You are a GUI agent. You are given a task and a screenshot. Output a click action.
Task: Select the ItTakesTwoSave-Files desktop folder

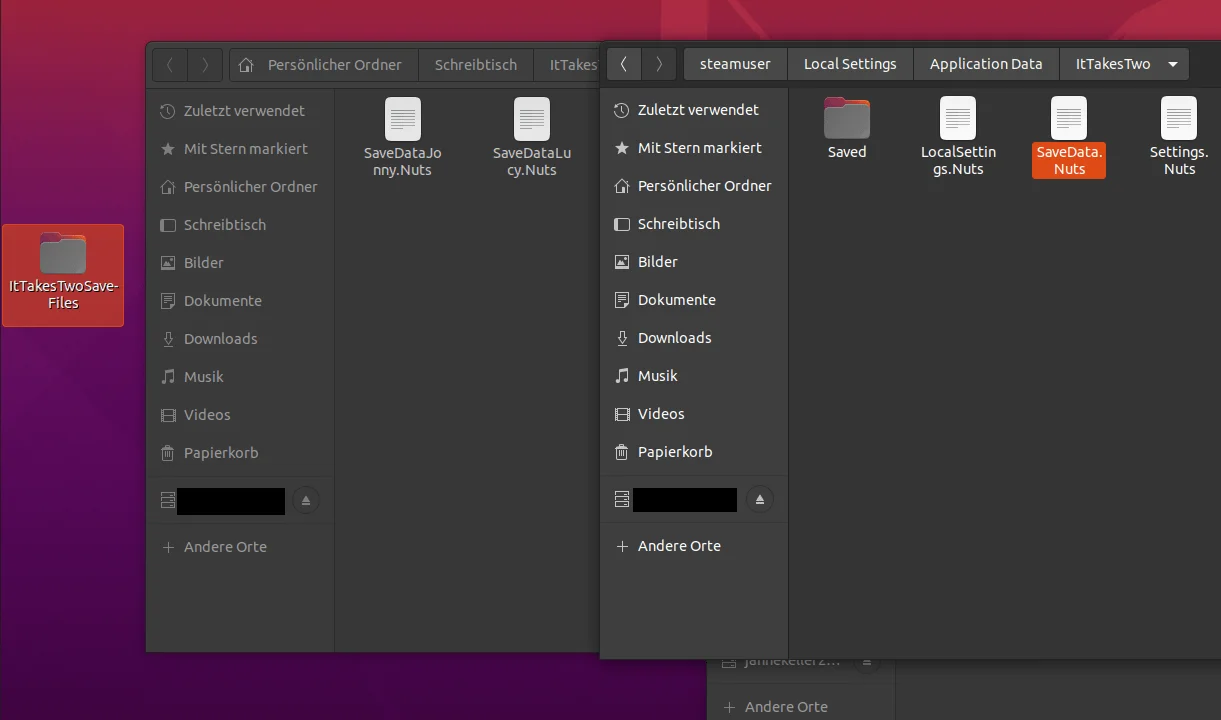point(63,275)
